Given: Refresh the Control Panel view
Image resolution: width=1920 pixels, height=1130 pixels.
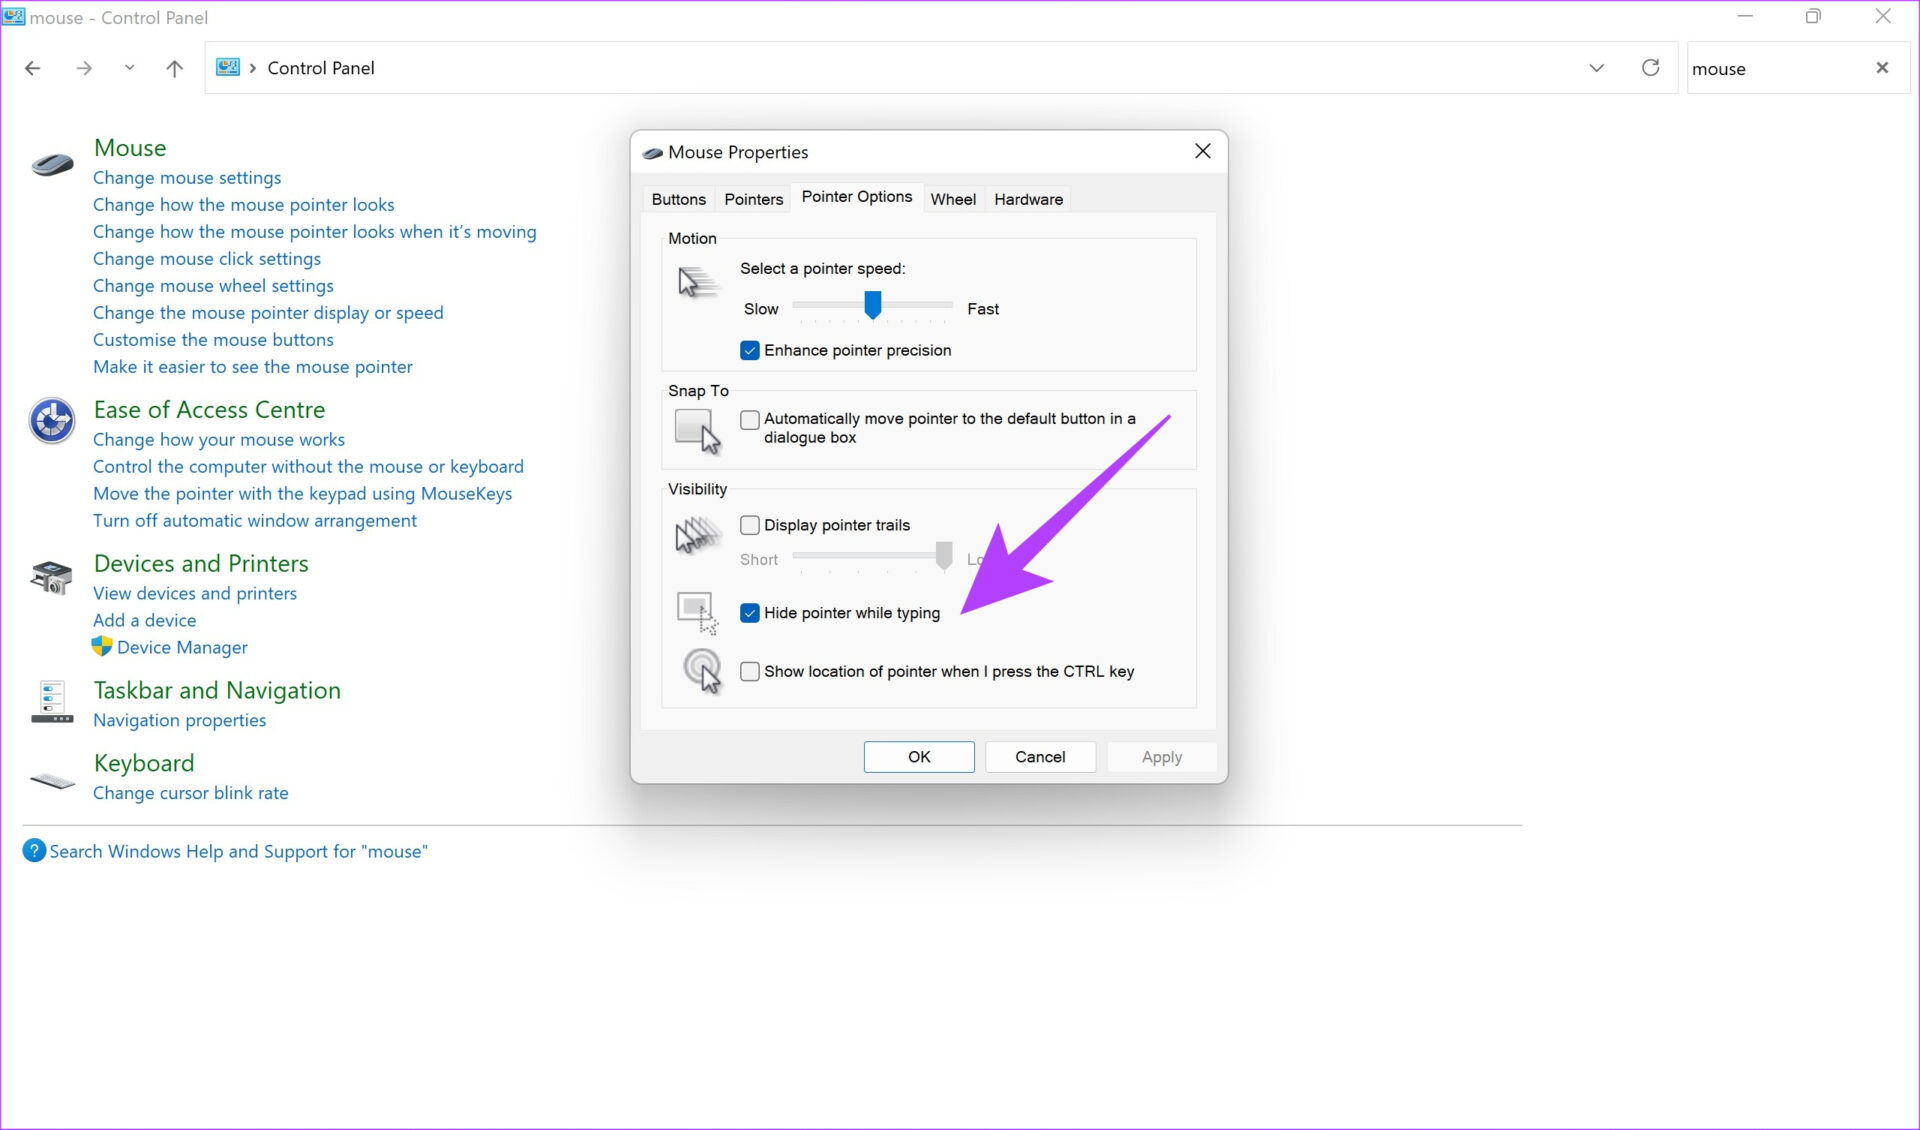Looking at the screenshot, I should coord(1650,68).
